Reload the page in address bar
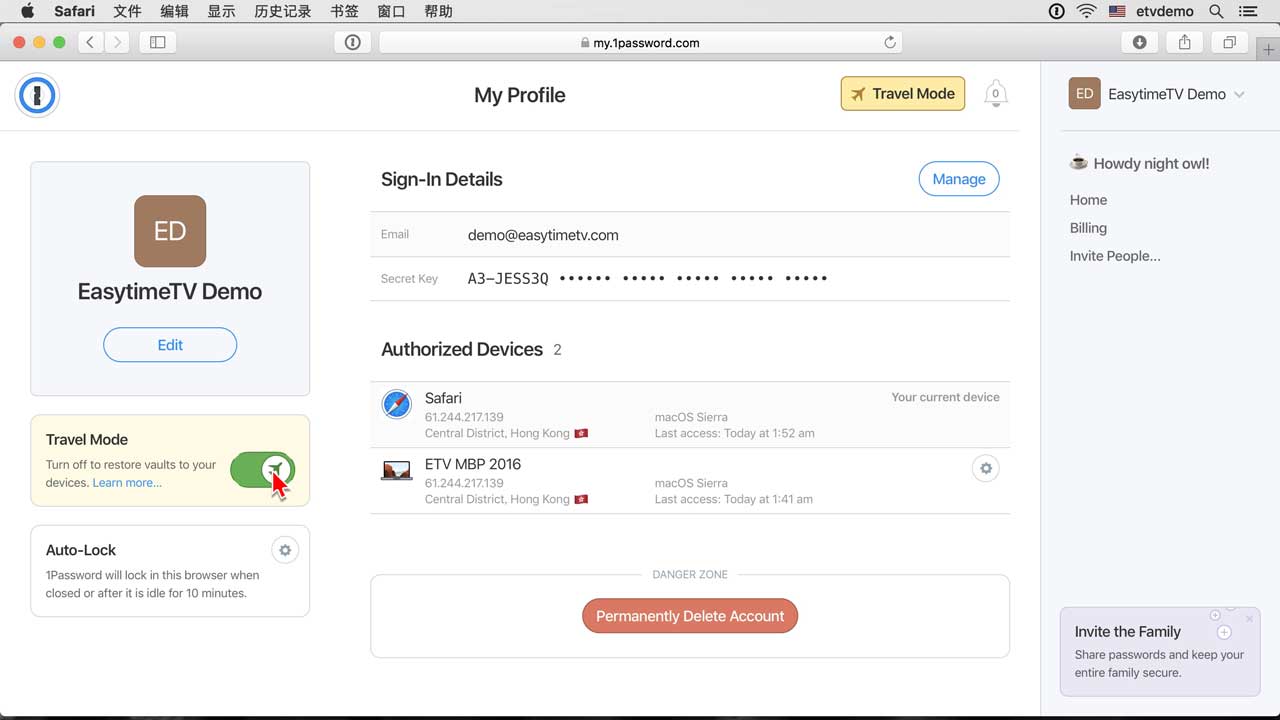This screenshot has height=720, width=1280. 889,42
